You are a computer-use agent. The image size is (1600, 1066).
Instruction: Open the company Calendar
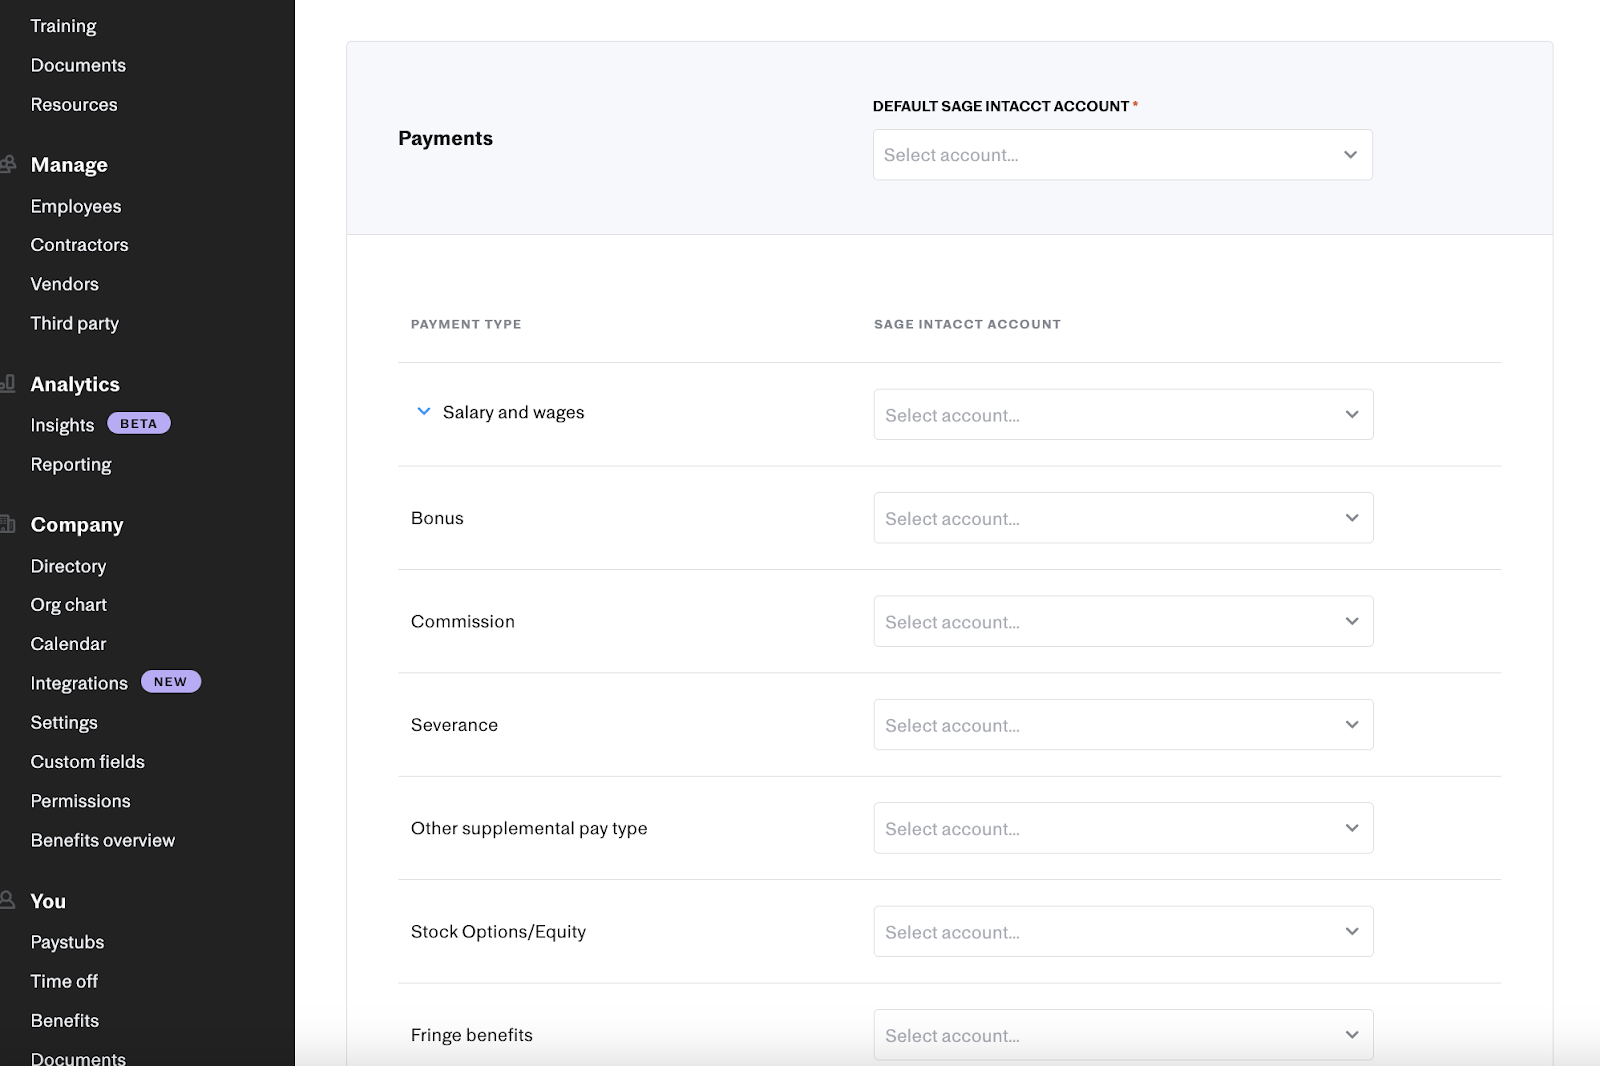click(x=68, y=644)
